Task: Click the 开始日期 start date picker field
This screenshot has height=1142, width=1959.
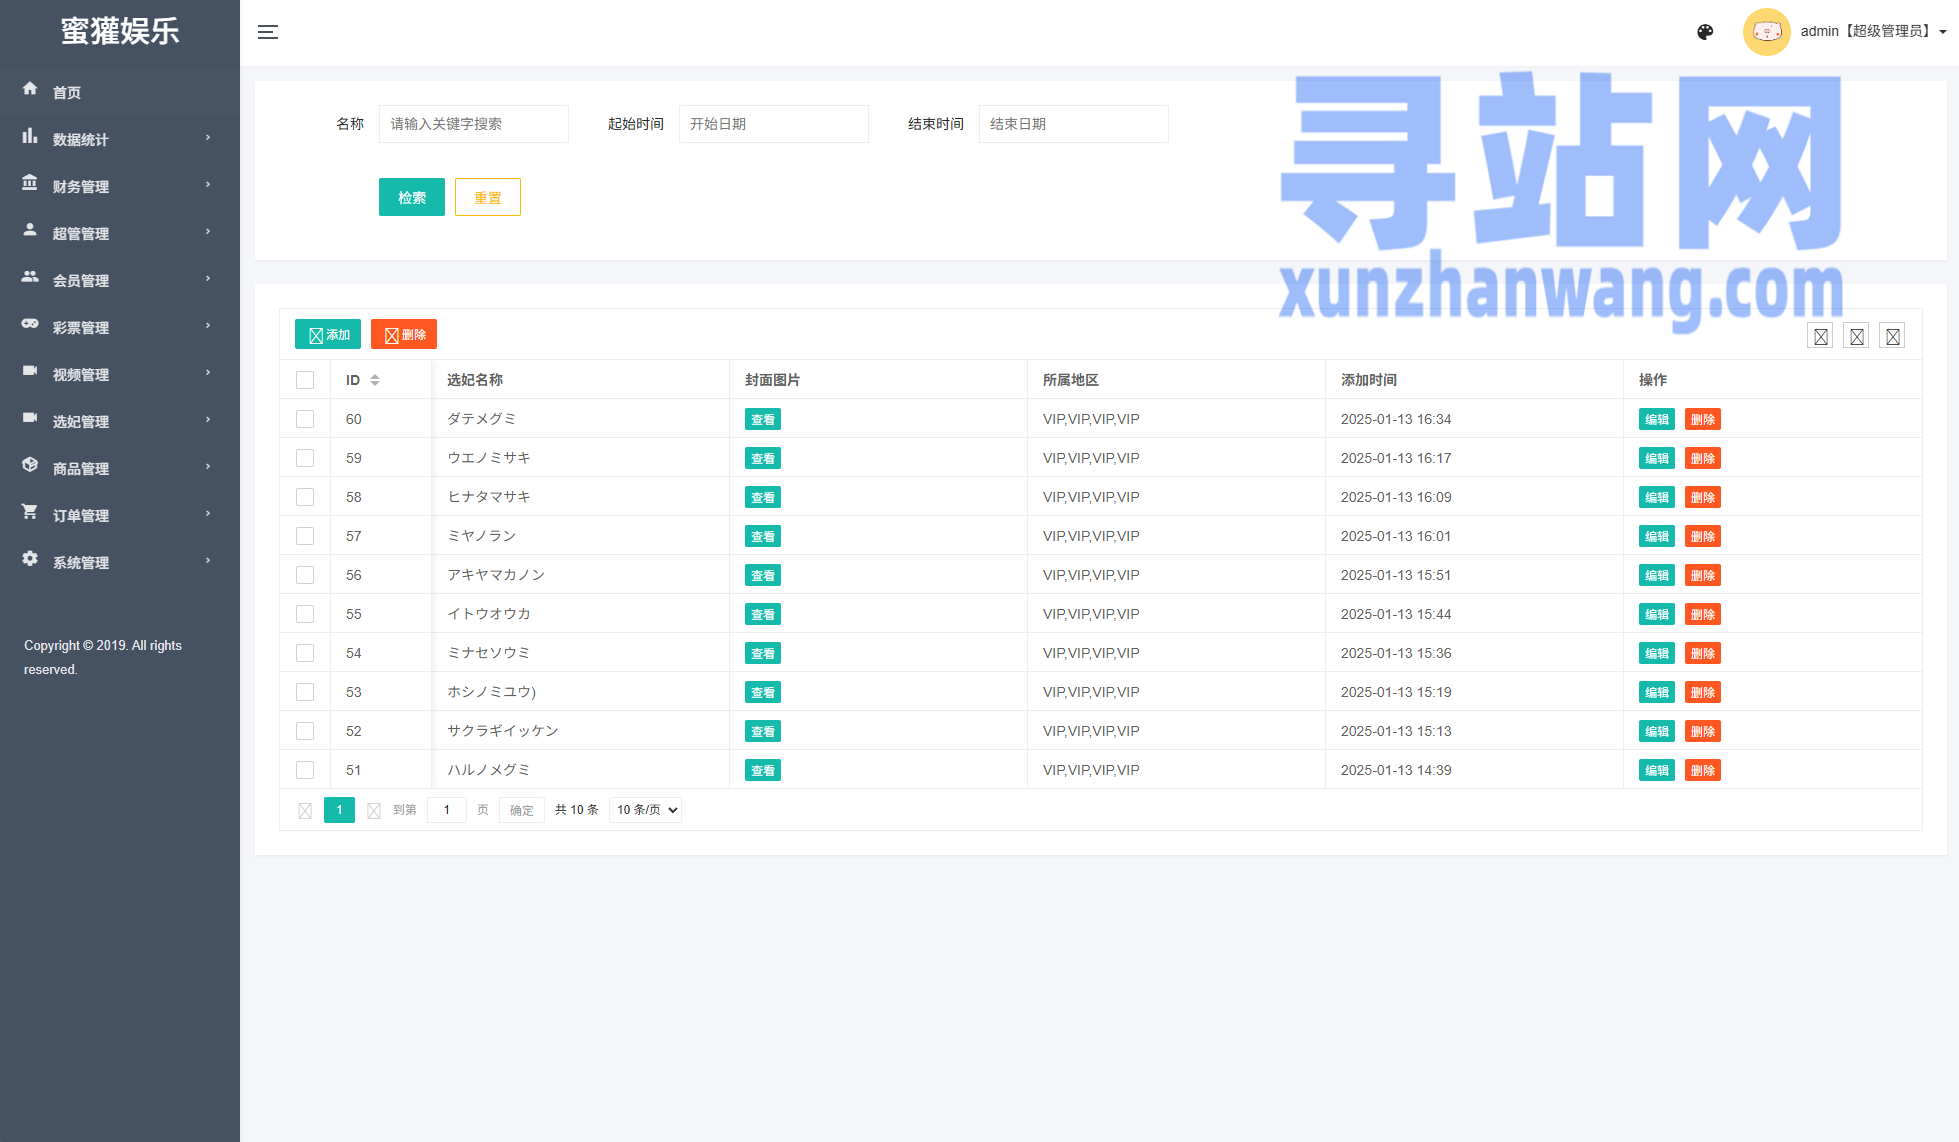Action: click(x=773, y=124)
